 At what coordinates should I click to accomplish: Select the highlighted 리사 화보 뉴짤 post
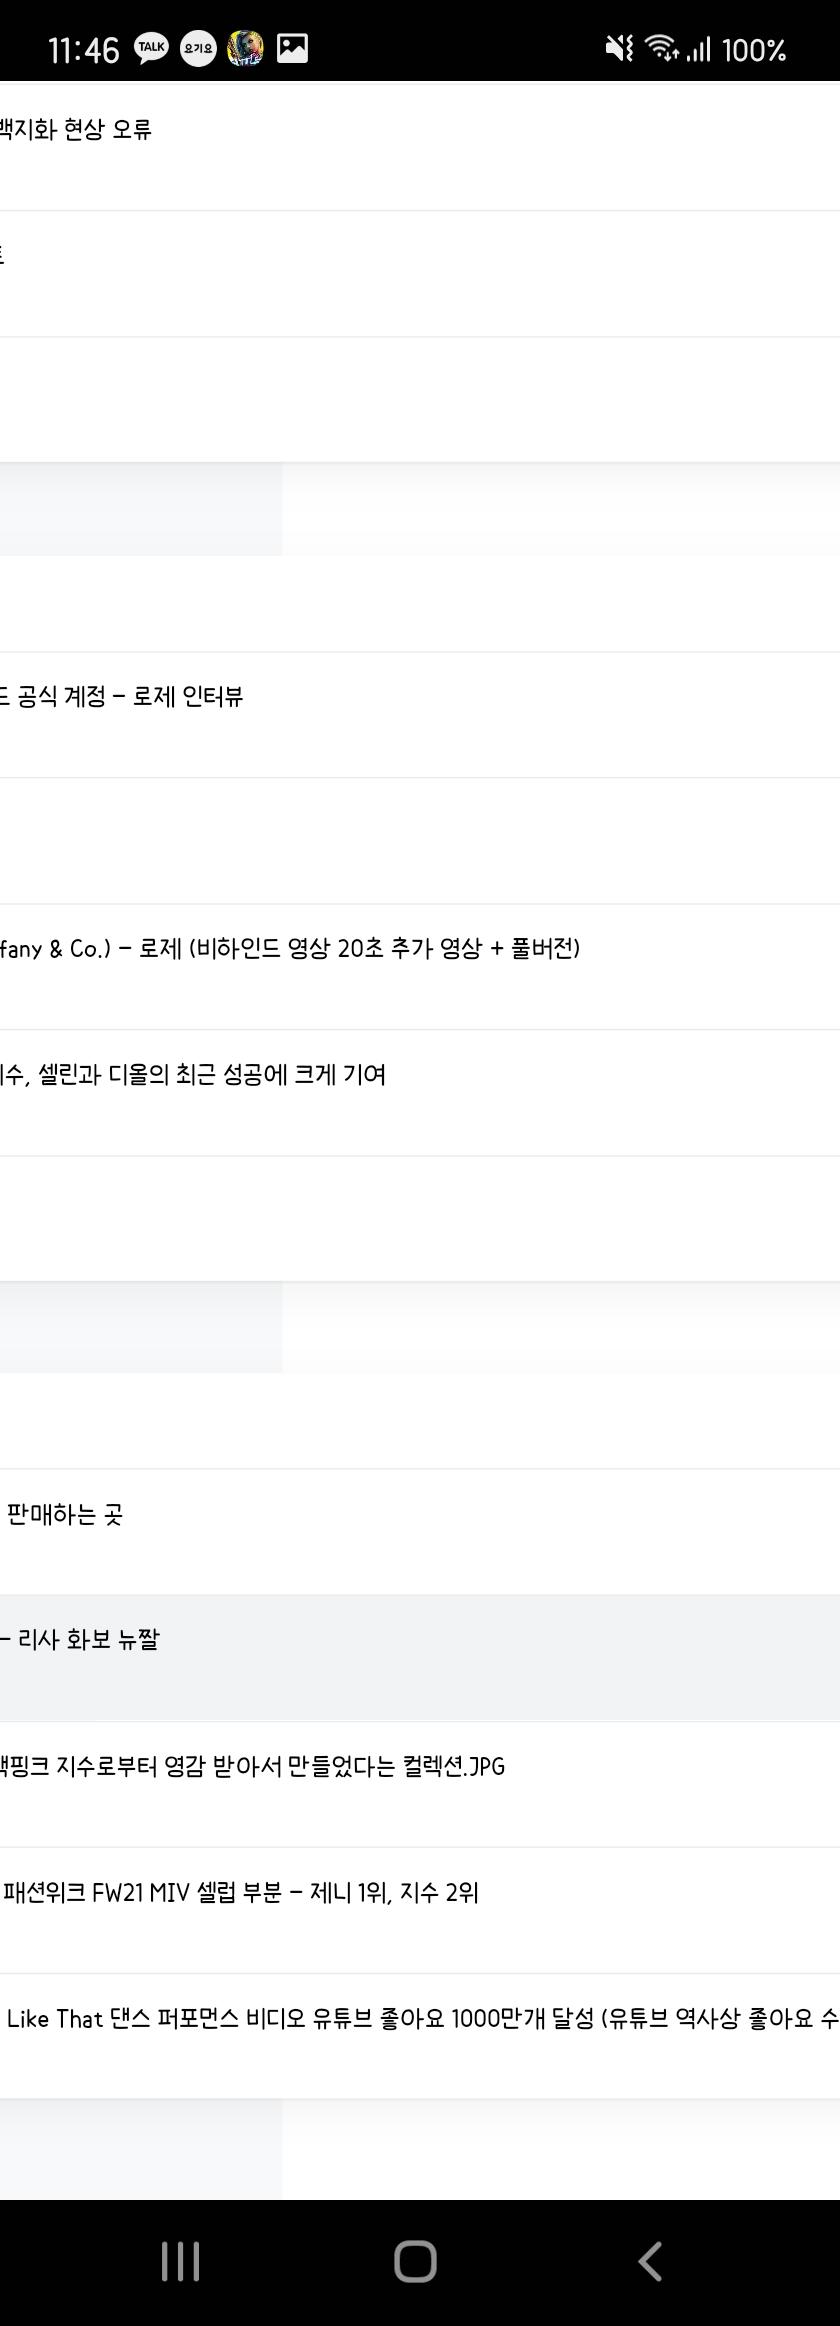[x=420, y=1658]
